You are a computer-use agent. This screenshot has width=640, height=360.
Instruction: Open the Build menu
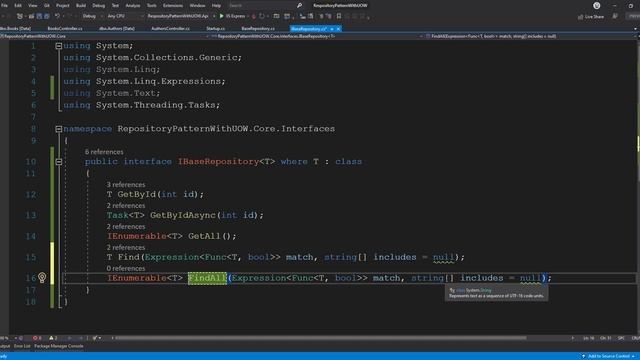[x=81, y=5]
